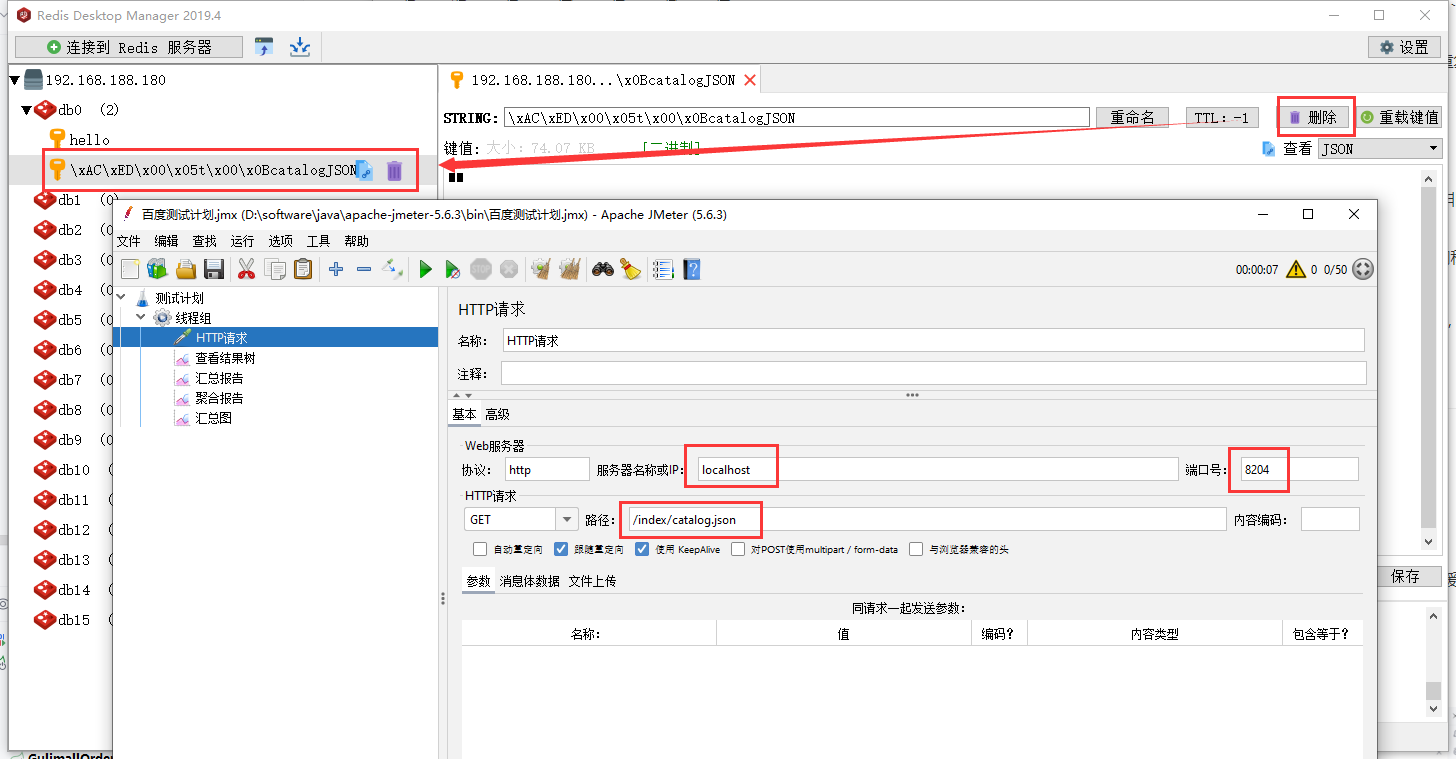The height and width of the screenshot is (759, 1456).
Task: Click the grey Shutdown X icon
Action: (x=509, y=269)
